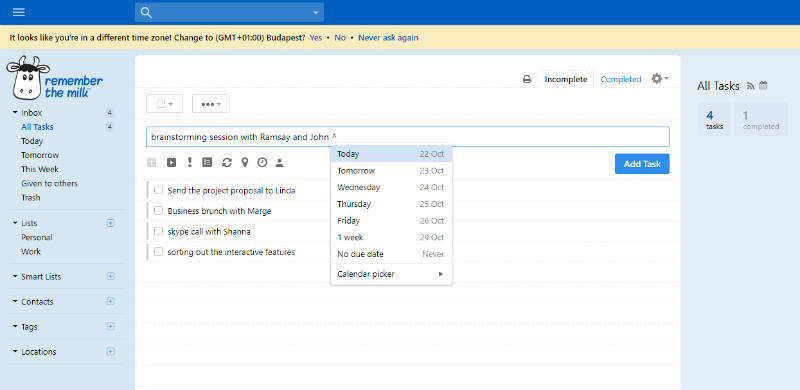Open the more actions ellipsis dropdown

(x=211, y=104)
